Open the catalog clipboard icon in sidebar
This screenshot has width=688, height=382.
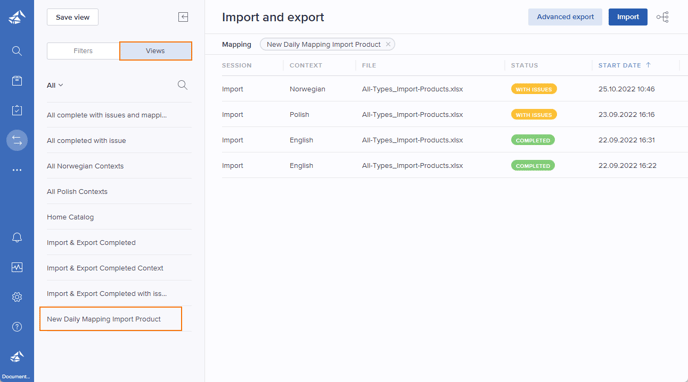tap(17, 81)
